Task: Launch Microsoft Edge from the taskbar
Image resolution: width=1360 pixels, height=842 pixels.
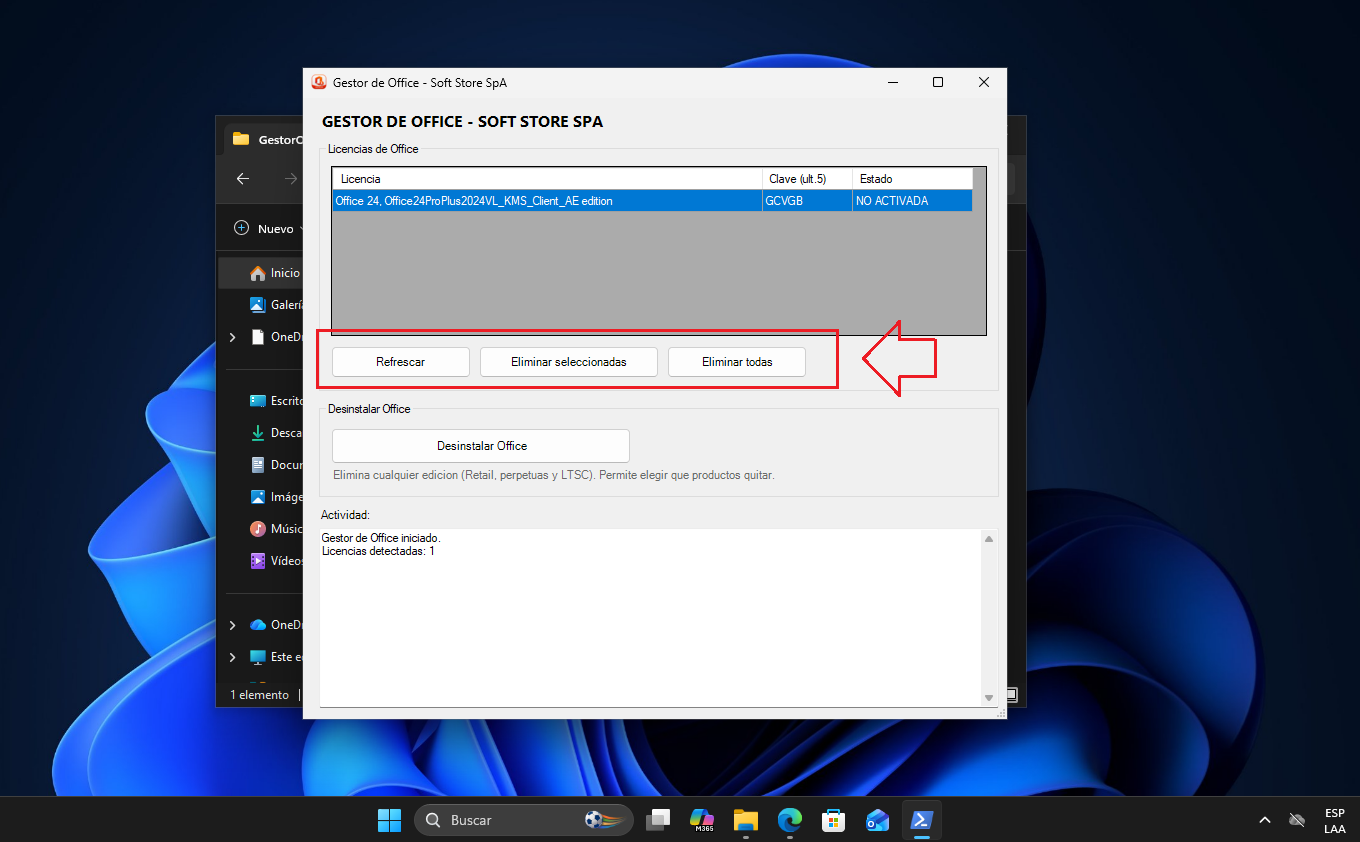Action: (790, 820)
